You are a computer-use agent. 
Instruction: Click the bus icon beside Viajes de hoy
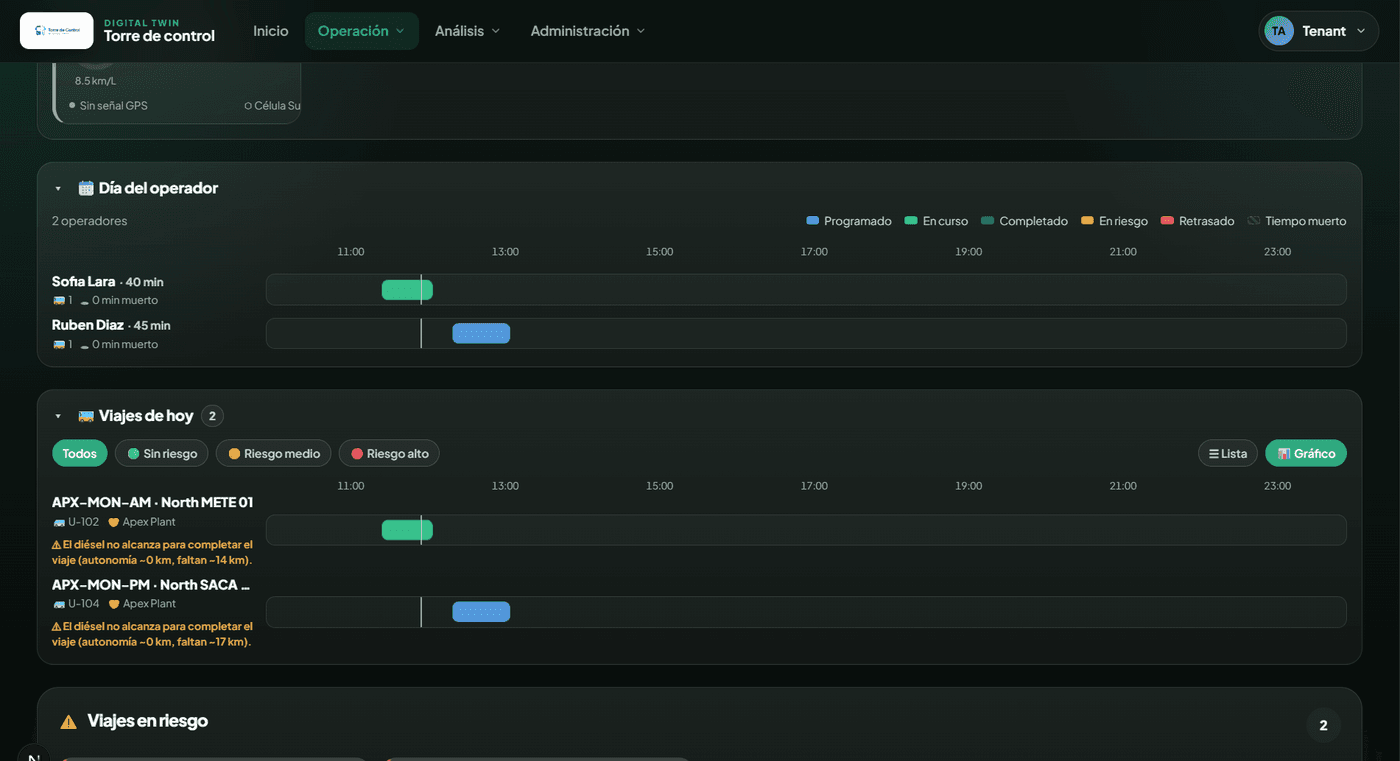(x=86, y=416)
